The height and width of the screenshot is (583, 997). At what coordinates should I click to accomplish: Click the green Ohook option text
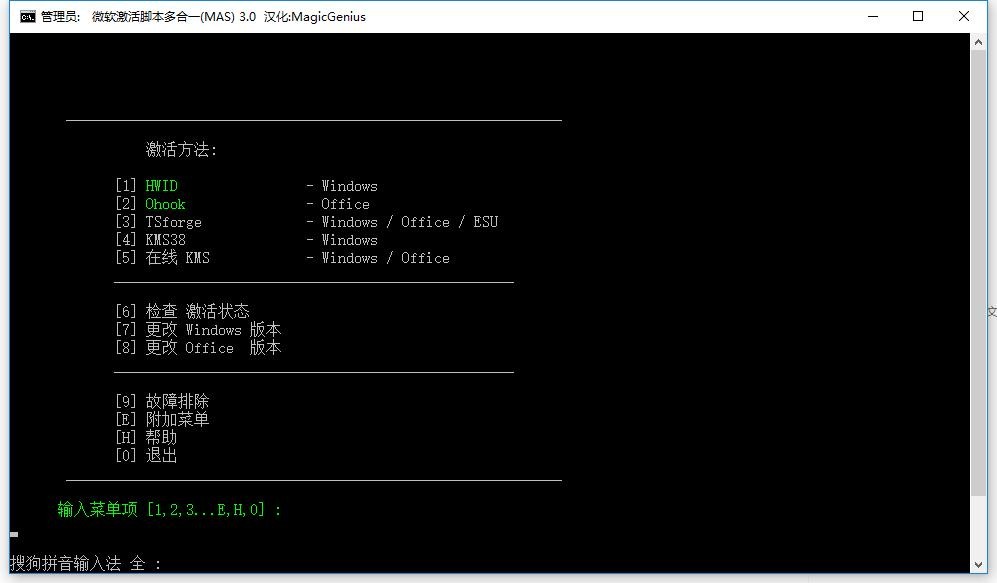pos(165,204)
